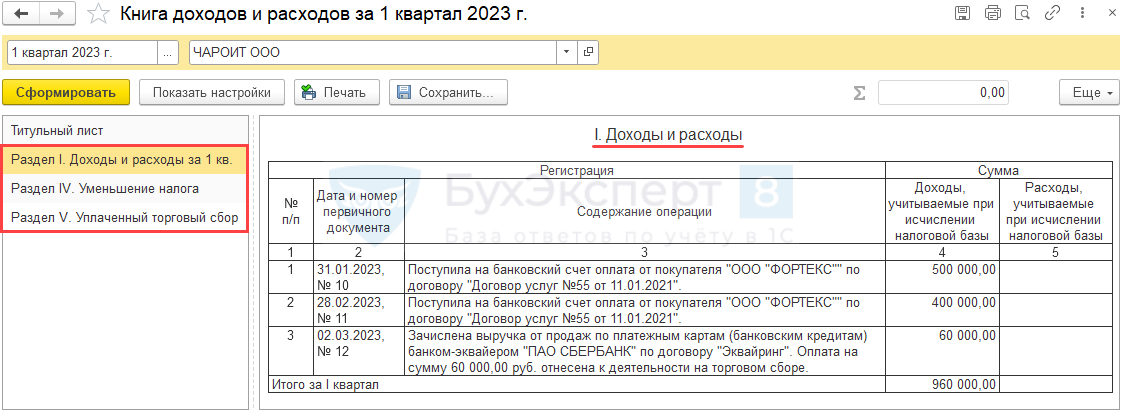Image resolution: width=1122 pixels, height=413 pixels.
Task: Click 'Итого за I квартал' row label
Action: tap(577, 384)
